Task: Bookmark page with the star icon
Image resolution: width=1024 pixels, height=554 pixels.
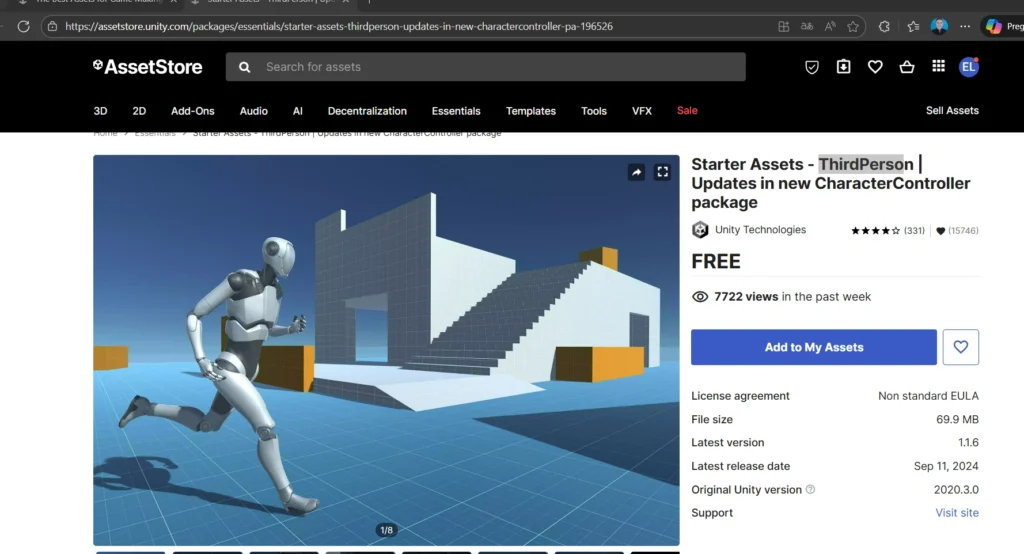Action: click(x=853, y=27)
